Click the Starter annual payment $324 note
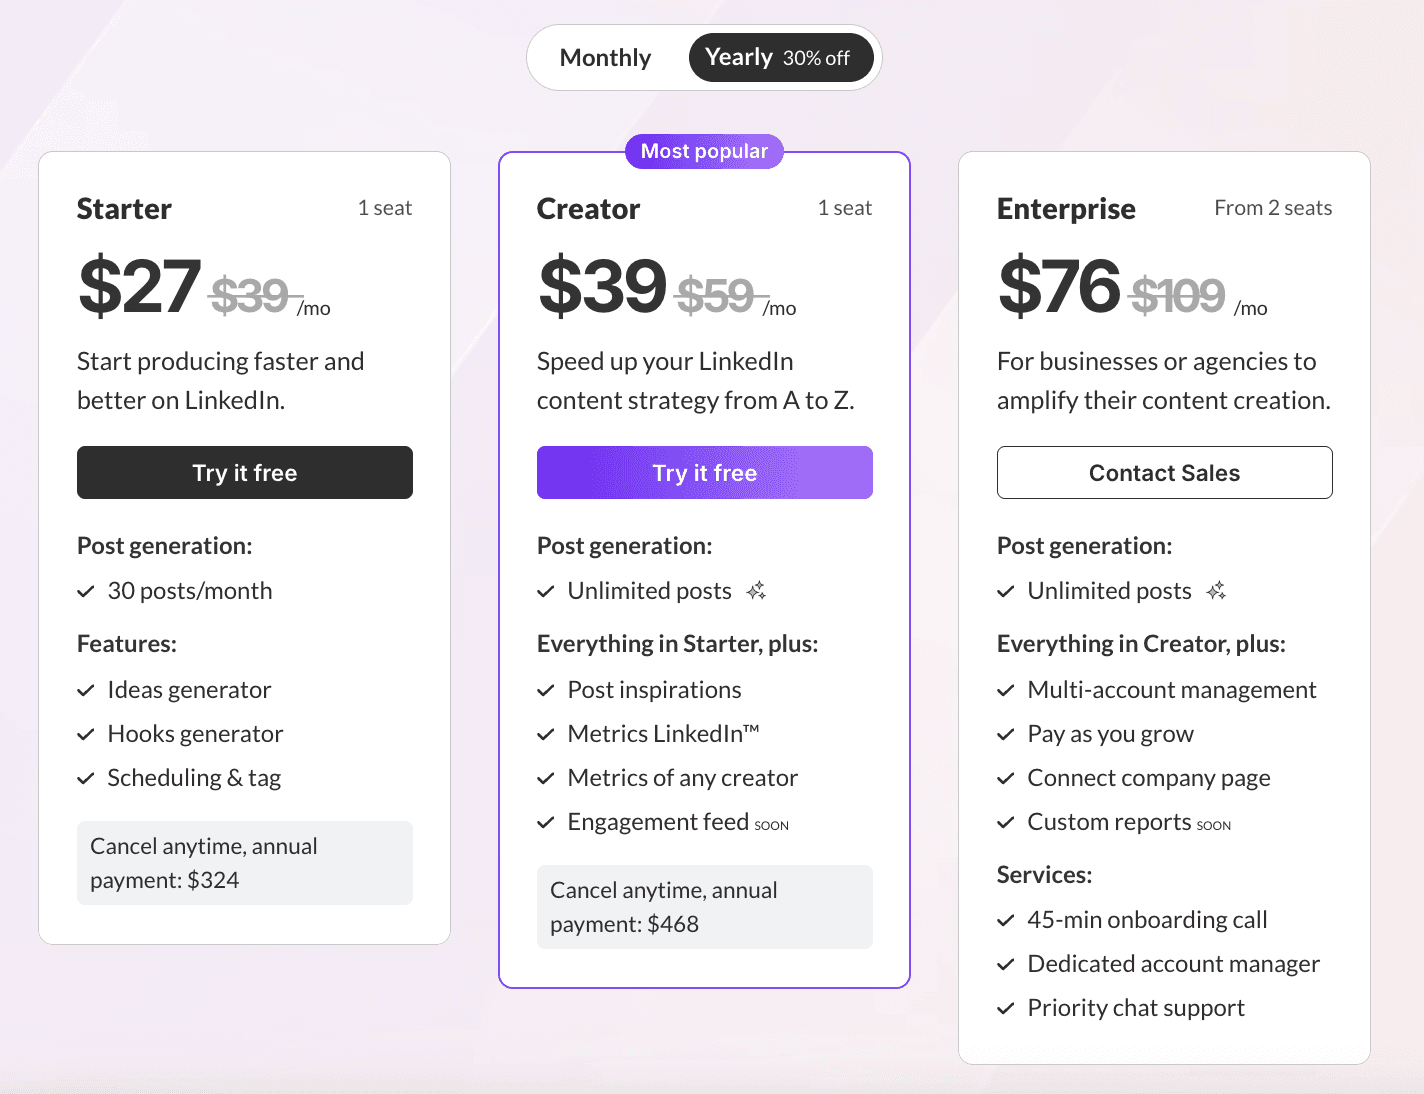Image resolution: width=1424 pixels, height=1094 pixels. click(x=245, y=863)
